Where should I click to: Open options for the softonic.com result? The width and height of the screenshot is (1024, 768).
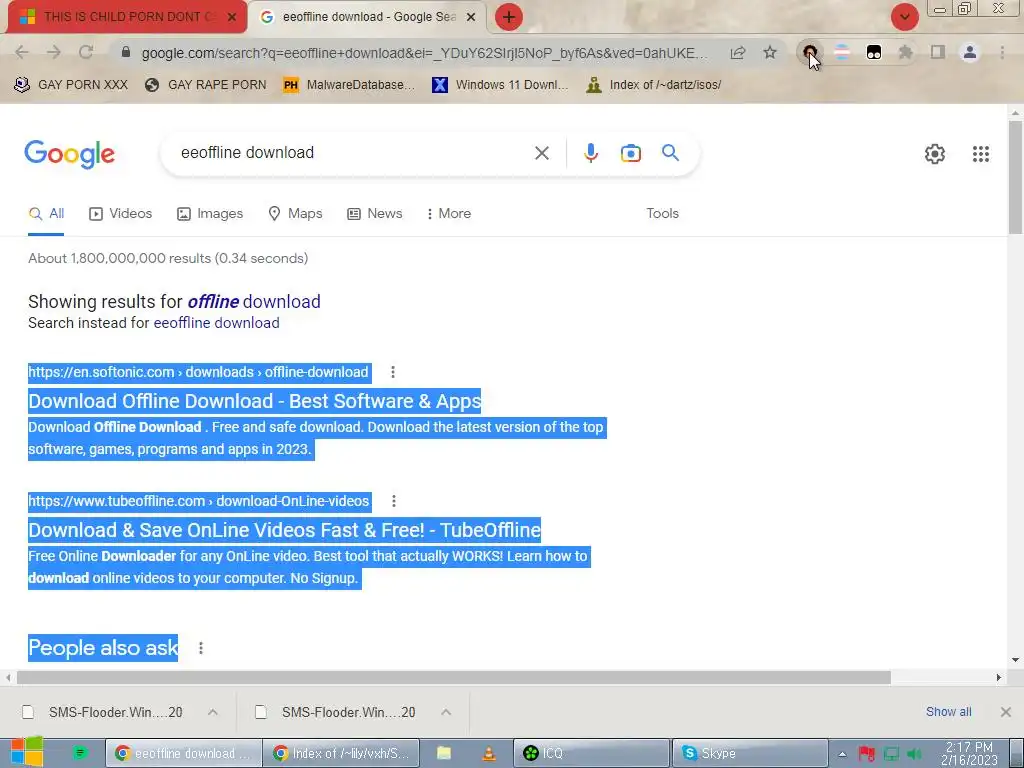pos(392,372)
